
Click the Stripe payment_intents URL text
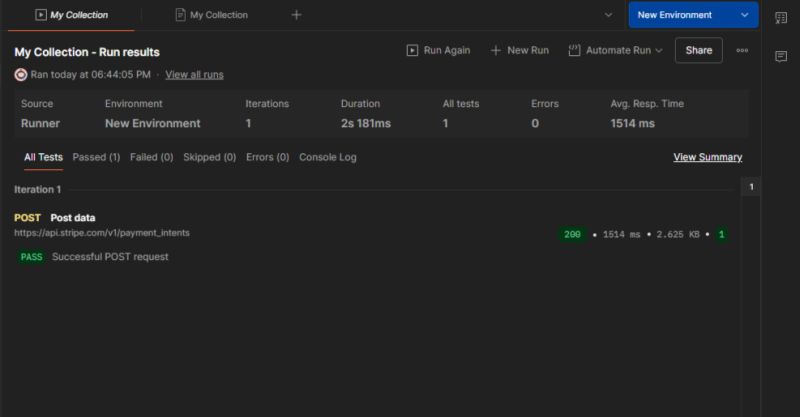(102, 233)
